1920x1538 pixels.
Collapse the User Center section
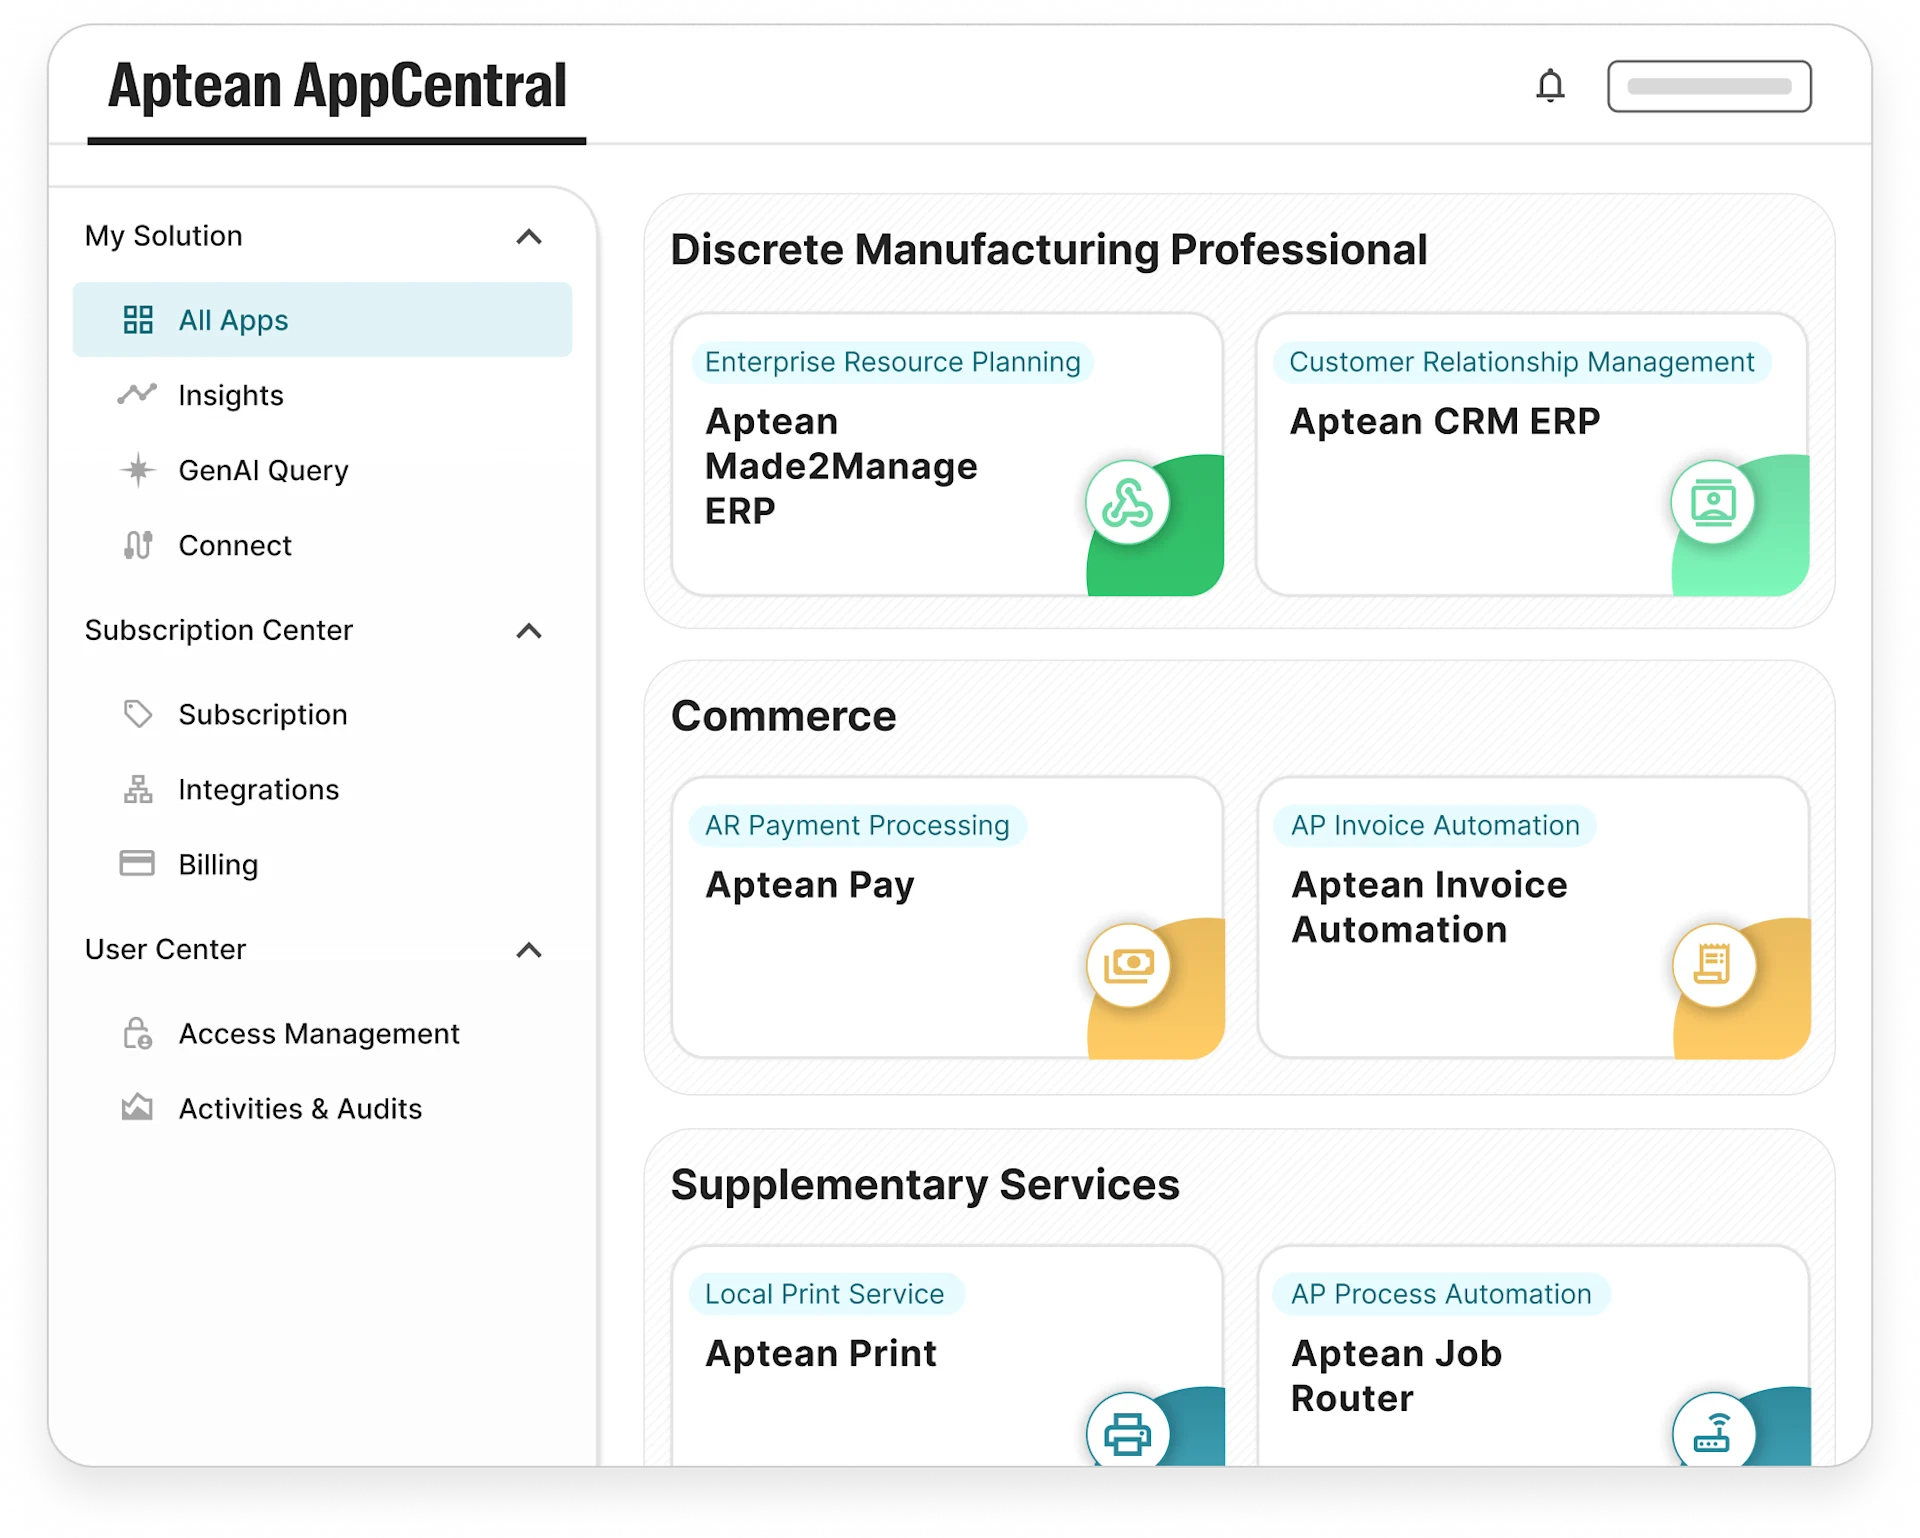pyautogui.click(x=529, y=950)
